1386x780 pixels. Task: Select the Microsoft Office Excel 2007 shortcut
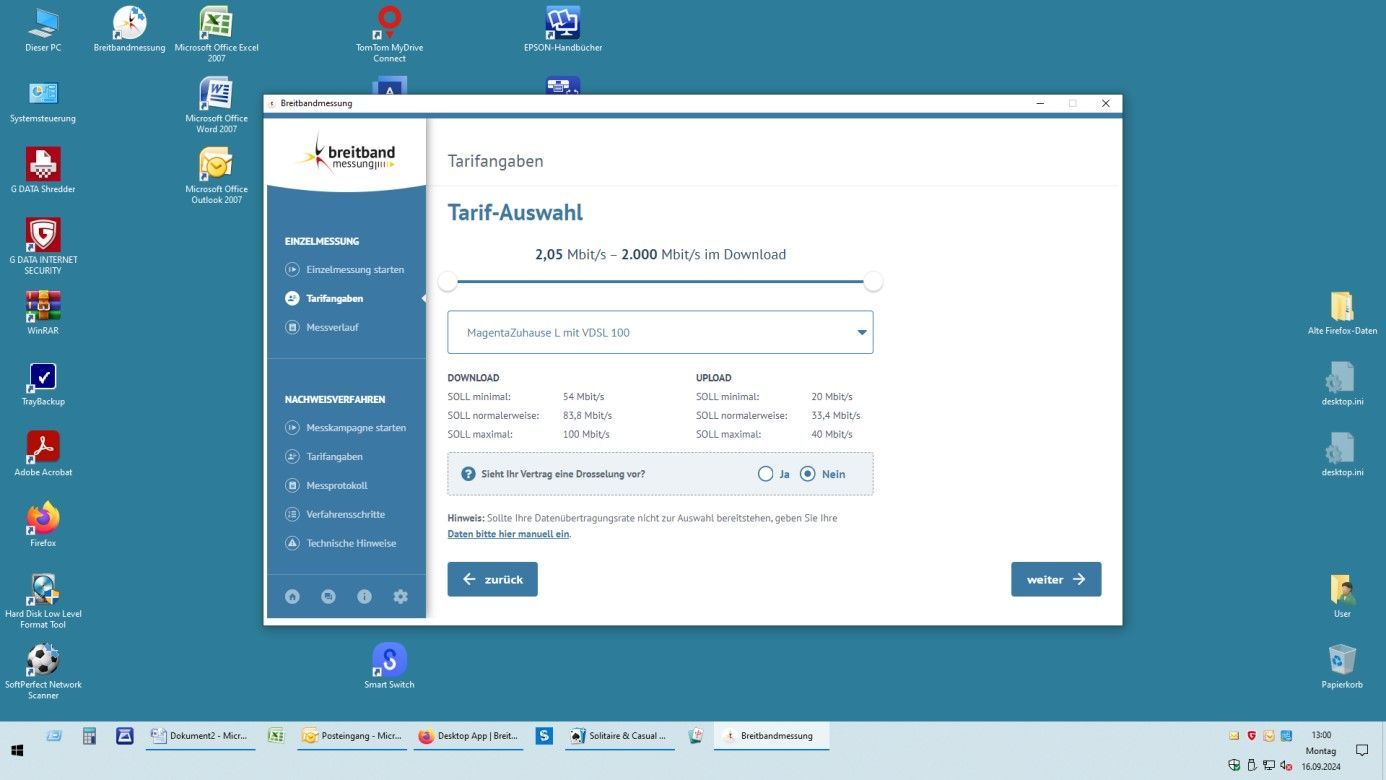pos(216,34)
